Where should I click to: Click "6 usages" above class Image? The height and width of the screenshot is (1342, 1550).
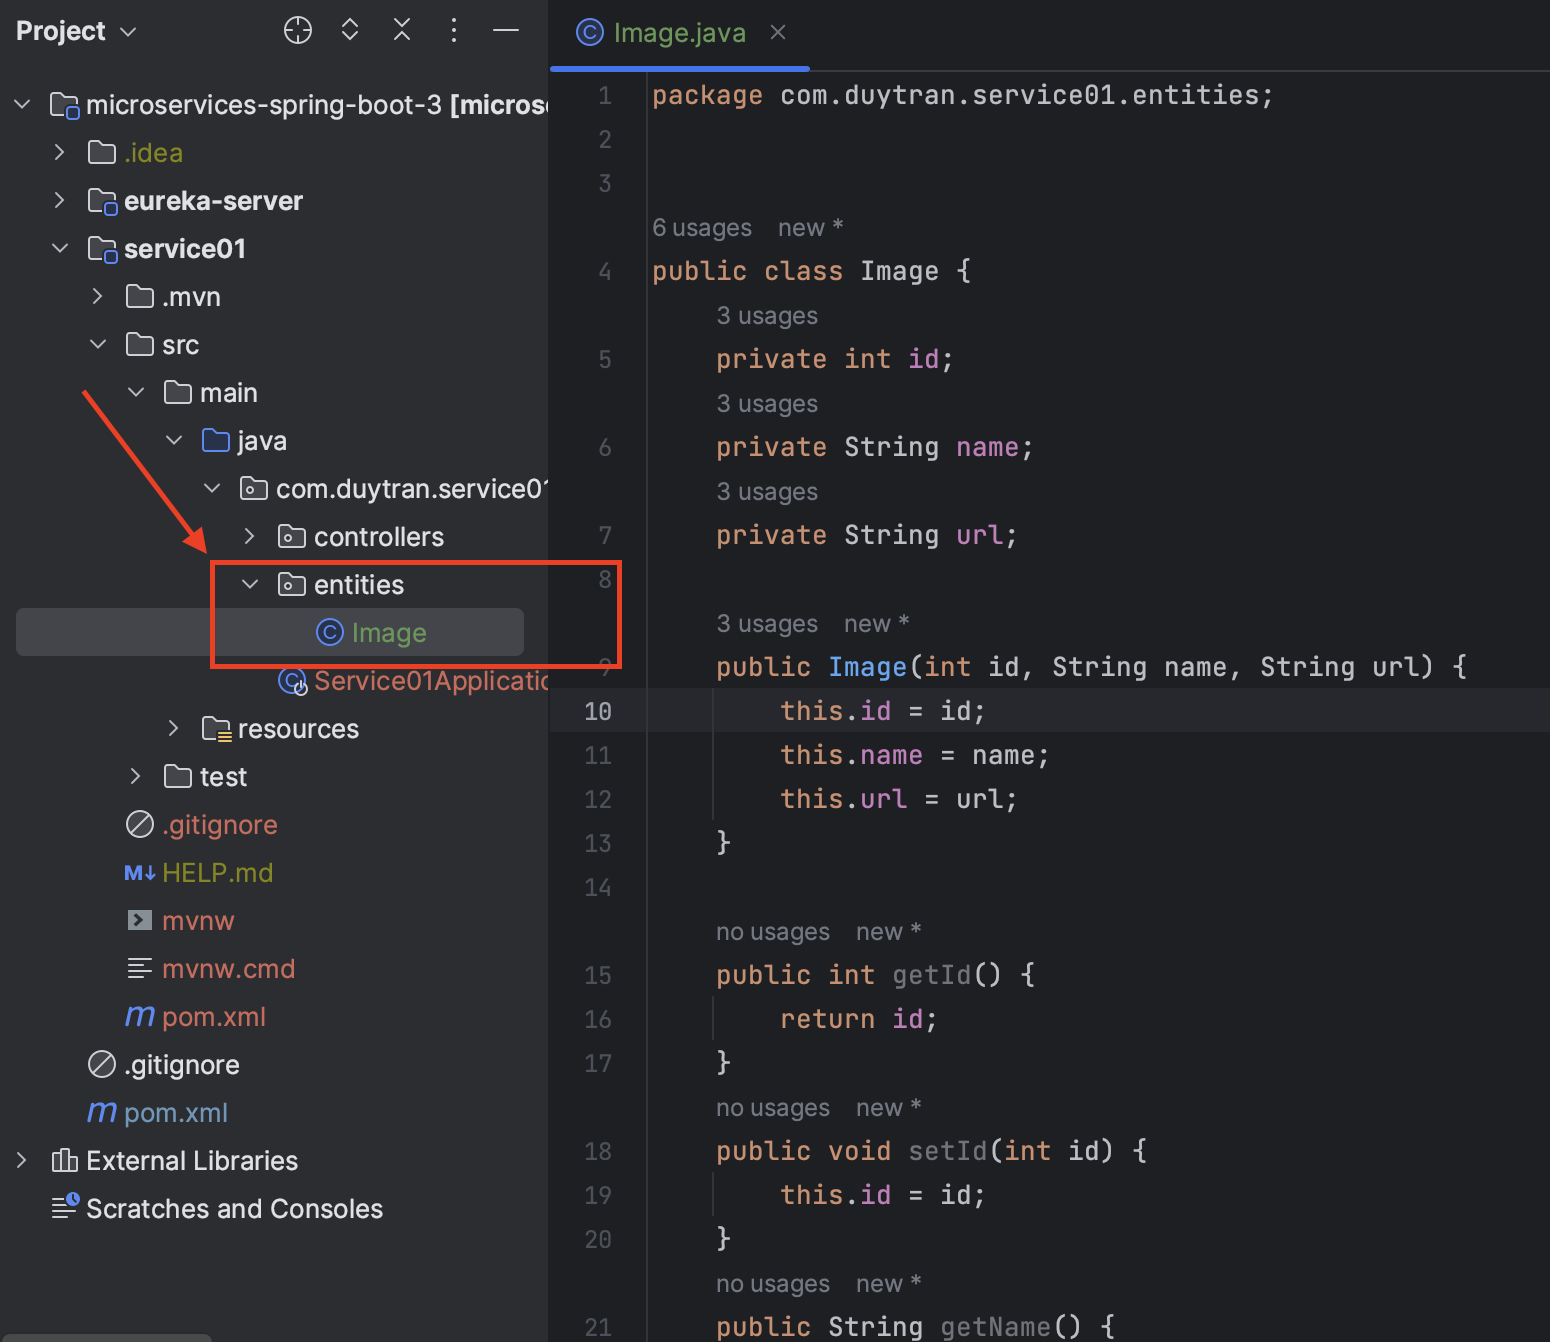[701, 227]
